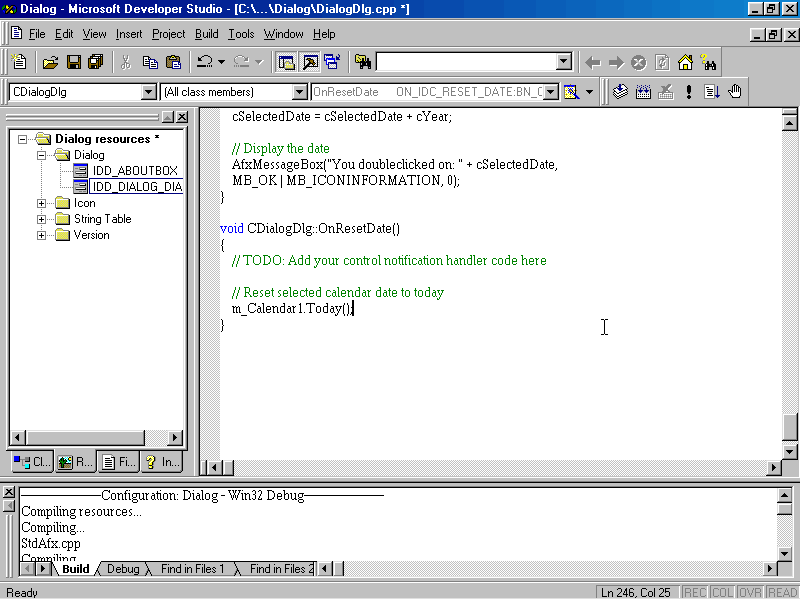Expand the String Table folder node
This screenshot has width=800, height=600.
point(42,219)
